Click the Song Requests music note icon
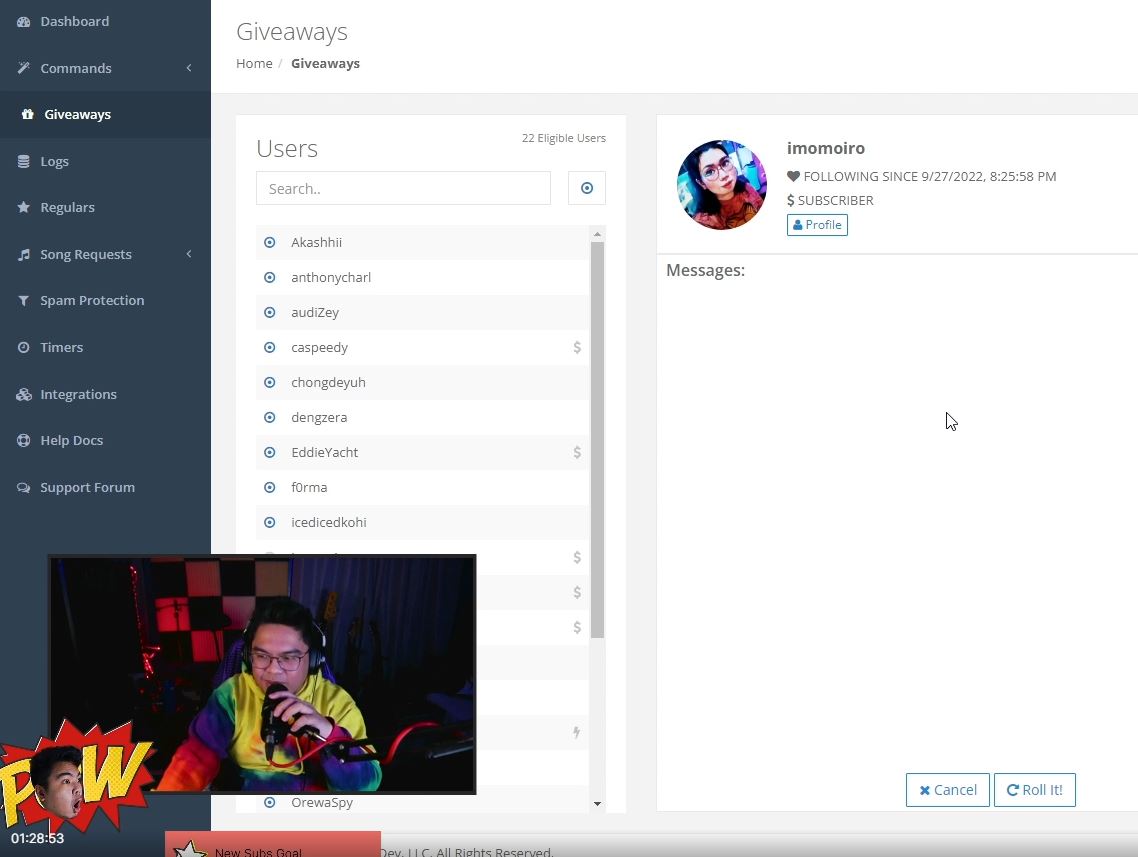Viewport: 1138px width, 857px height. [24, 255]
